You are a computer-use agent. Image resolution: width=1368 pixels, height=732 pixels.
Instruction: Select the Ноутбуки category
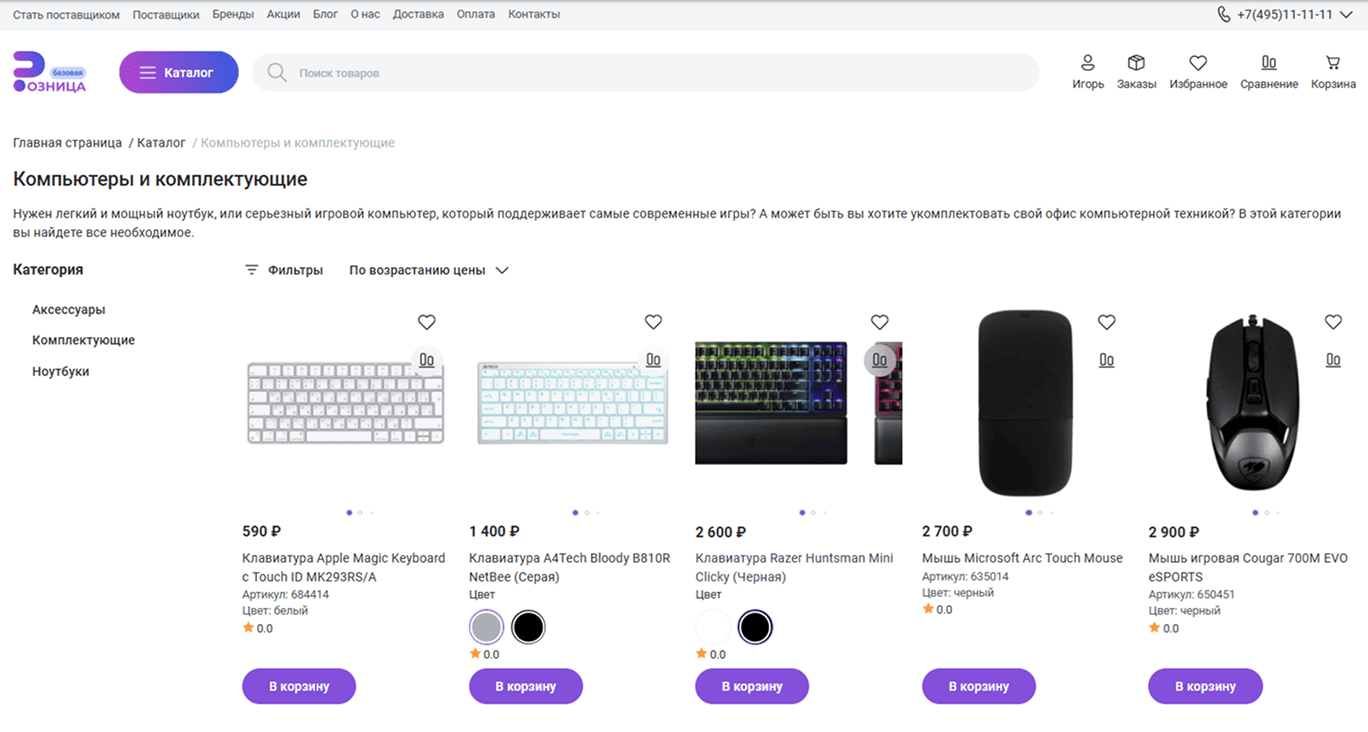[61, 371]
